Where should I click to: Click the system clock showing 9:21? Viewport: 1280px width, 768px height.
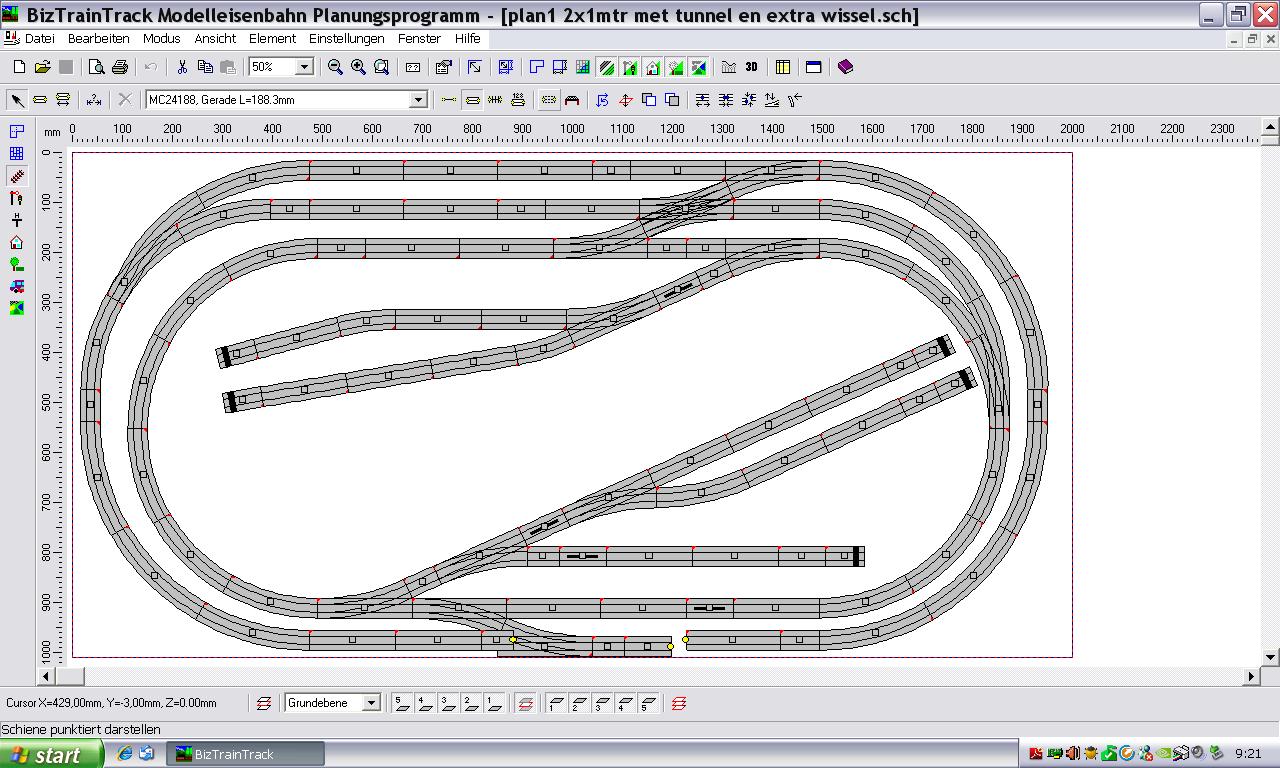point(1248,754)
